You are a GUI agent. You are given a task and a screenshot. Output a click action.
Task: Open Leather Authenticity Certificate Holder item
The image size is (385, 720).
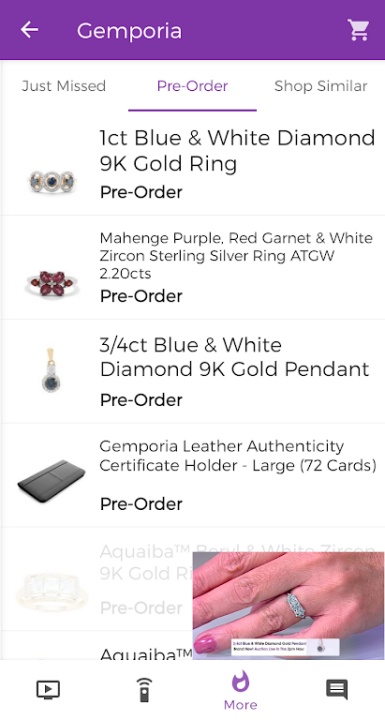coord(192,475)
